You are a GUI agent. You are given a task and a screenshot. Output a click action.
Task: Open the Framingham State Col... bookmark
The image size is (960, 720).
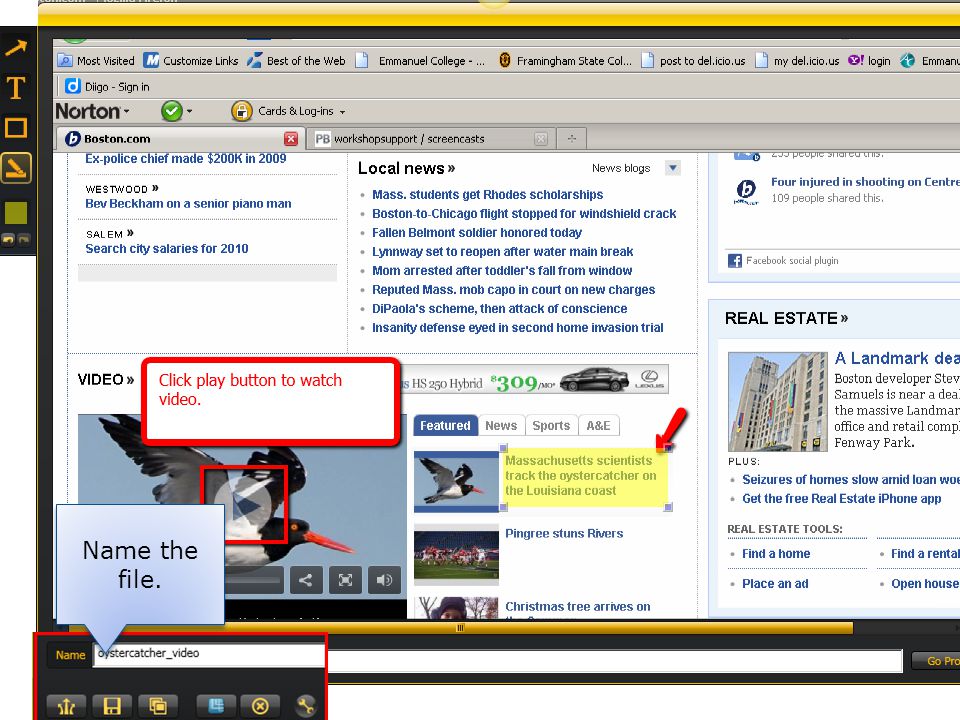pyautogui.click(x=564, y=61)
